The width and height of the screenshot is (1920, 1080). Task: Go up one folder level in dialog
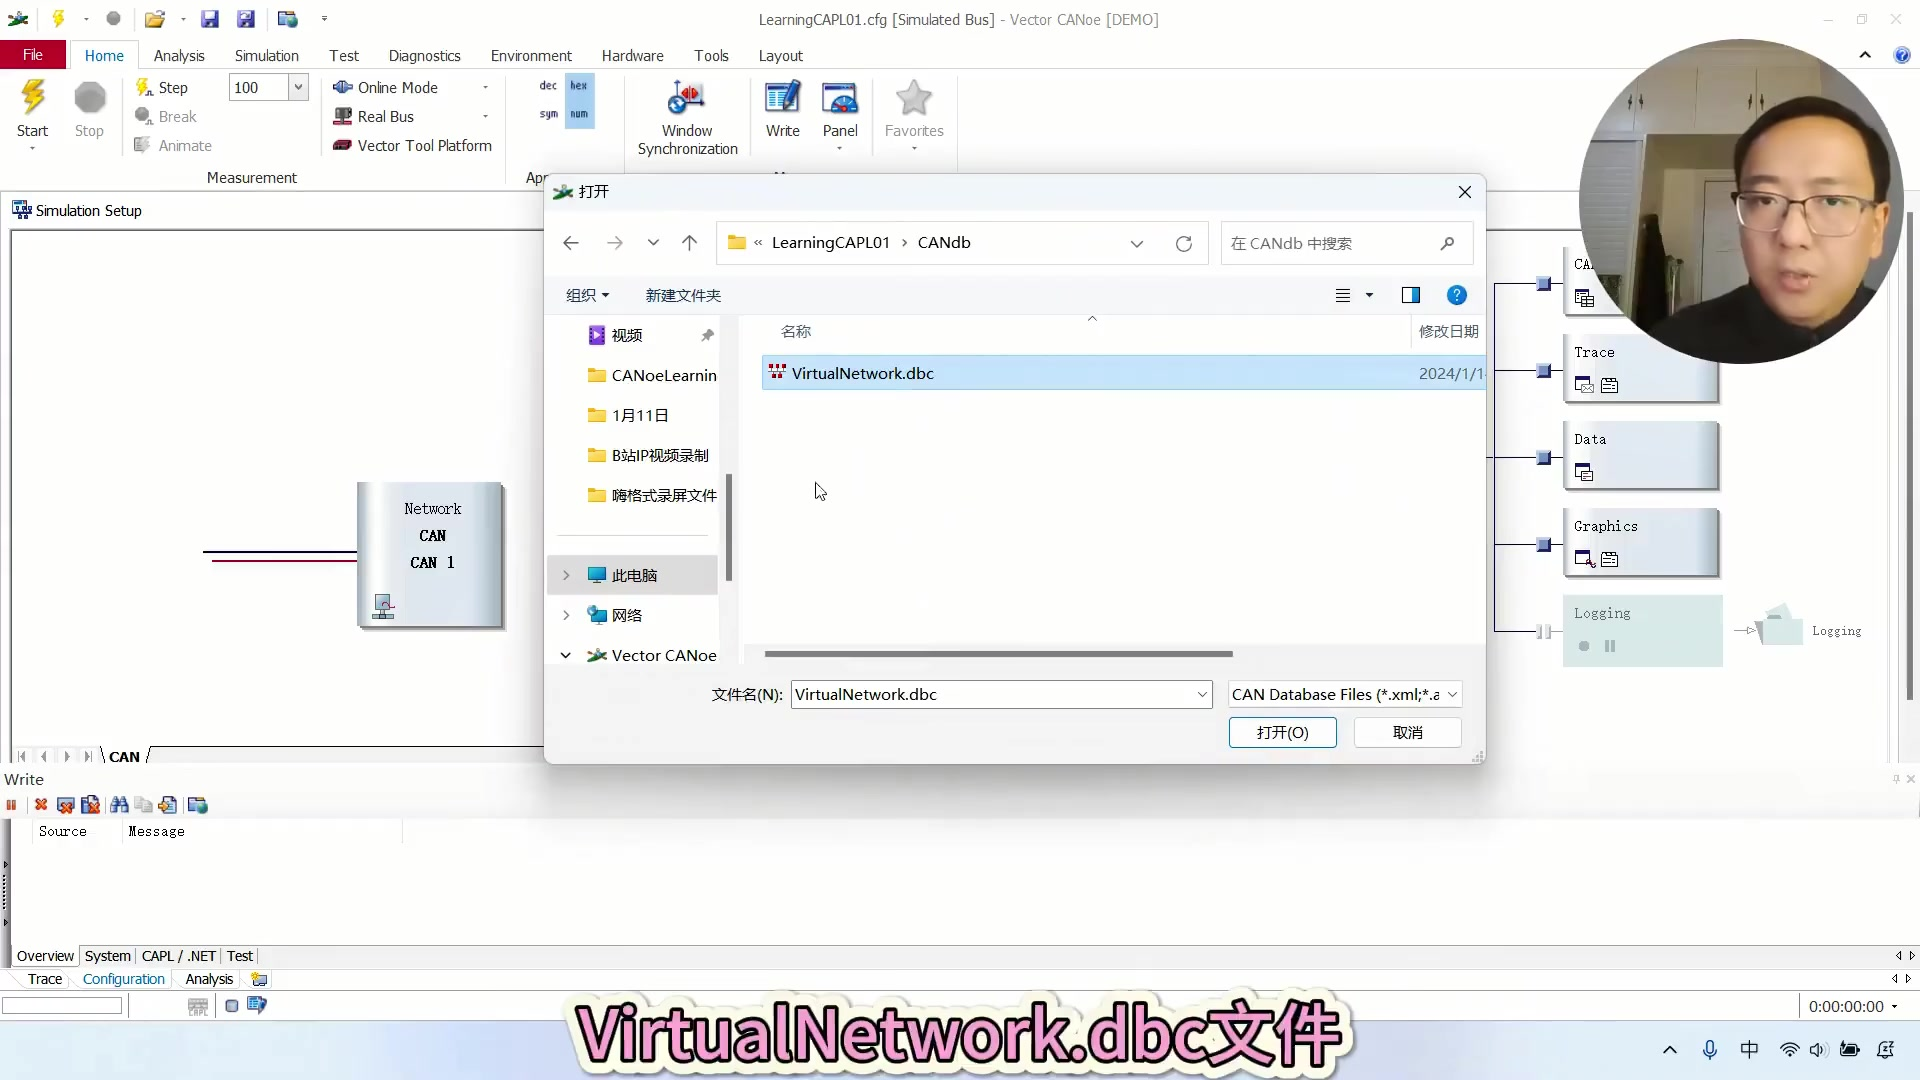690,243
